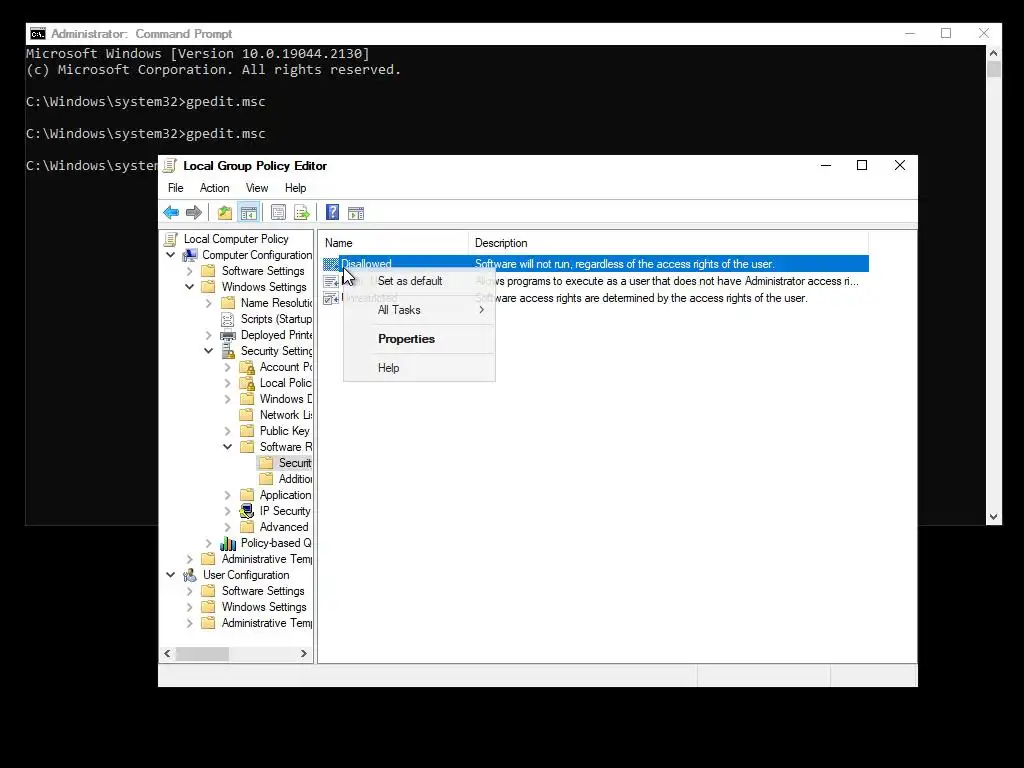
Task: Click the gray Forward arrow in toolbar
Action: 194,212
